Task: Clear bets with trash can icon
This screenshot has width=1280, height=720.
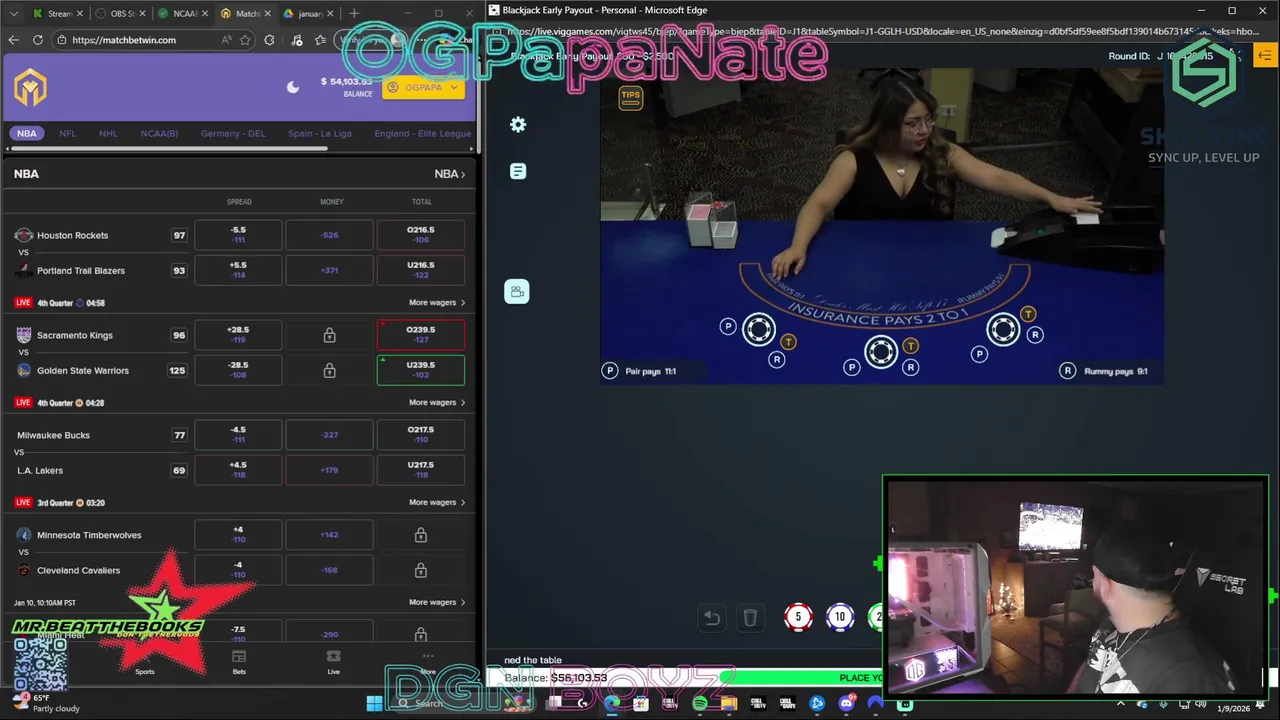Action: (750, 618)
